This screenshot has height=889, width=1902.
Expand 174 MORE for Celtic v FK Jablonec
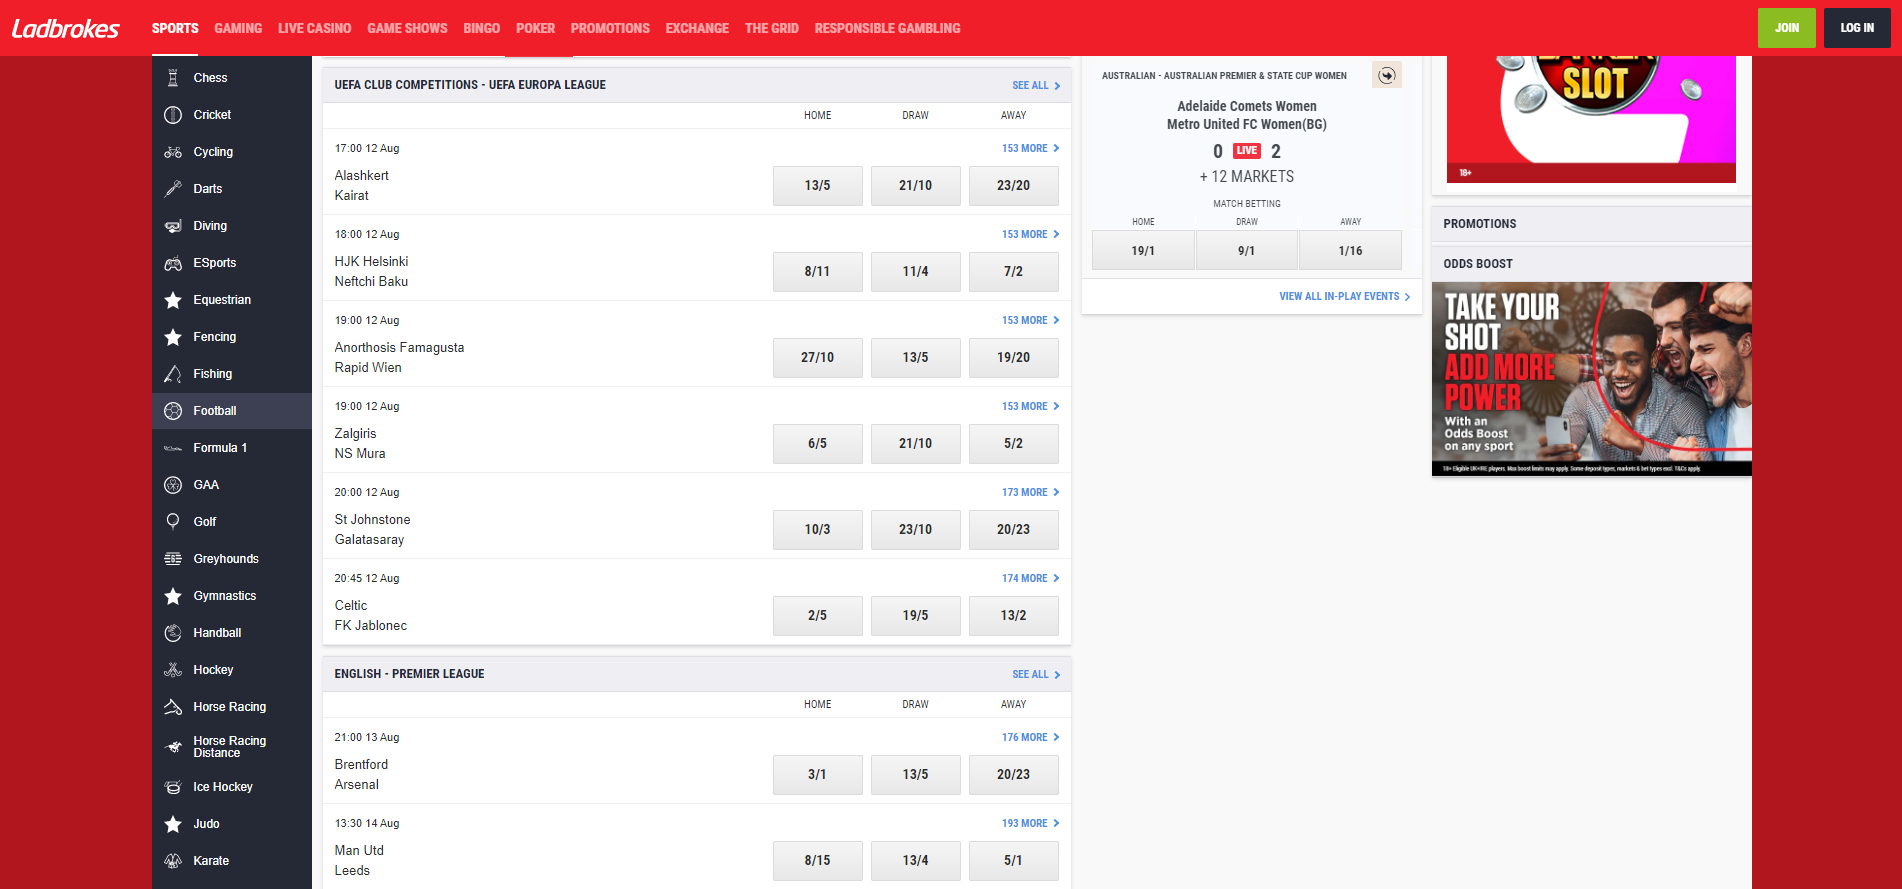pyautogui.click(x=1030, y=578)
